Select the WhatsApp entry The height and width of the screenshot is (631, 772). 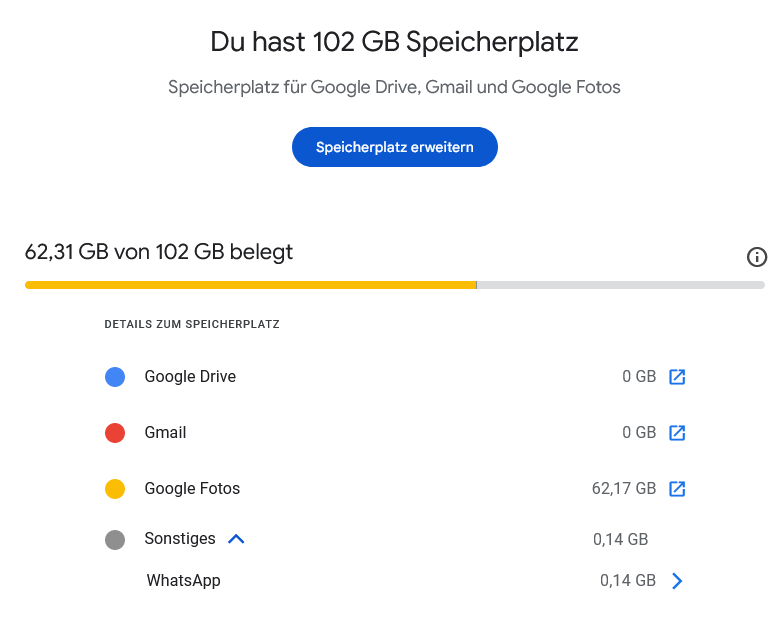point(183,581)
